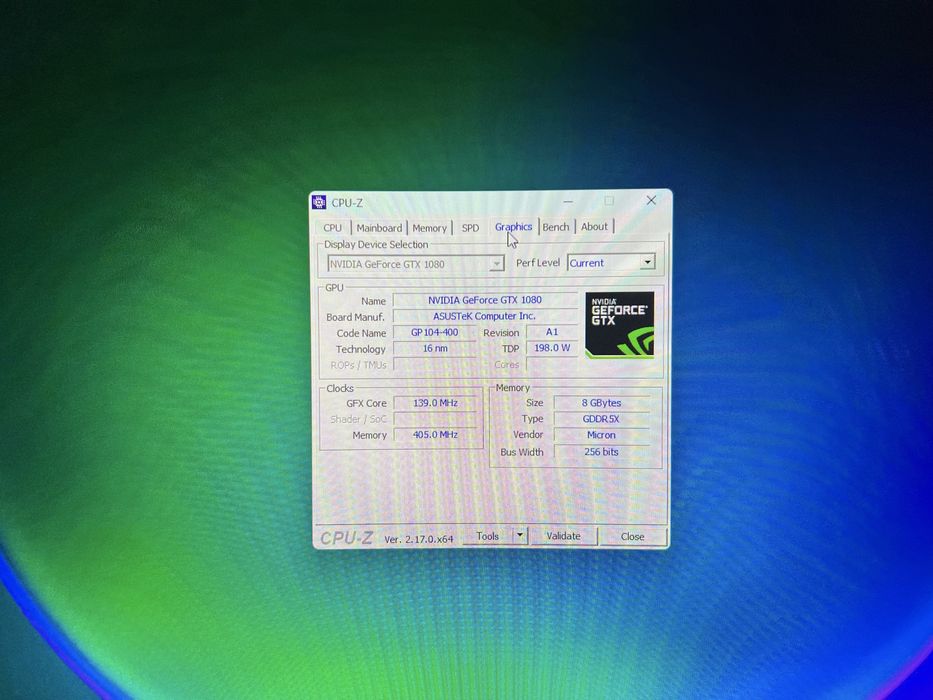The height and width of the screenshot is (700, 933).
Task: Click the CPU-Z app icon in title bar
Action: [319, 202]
